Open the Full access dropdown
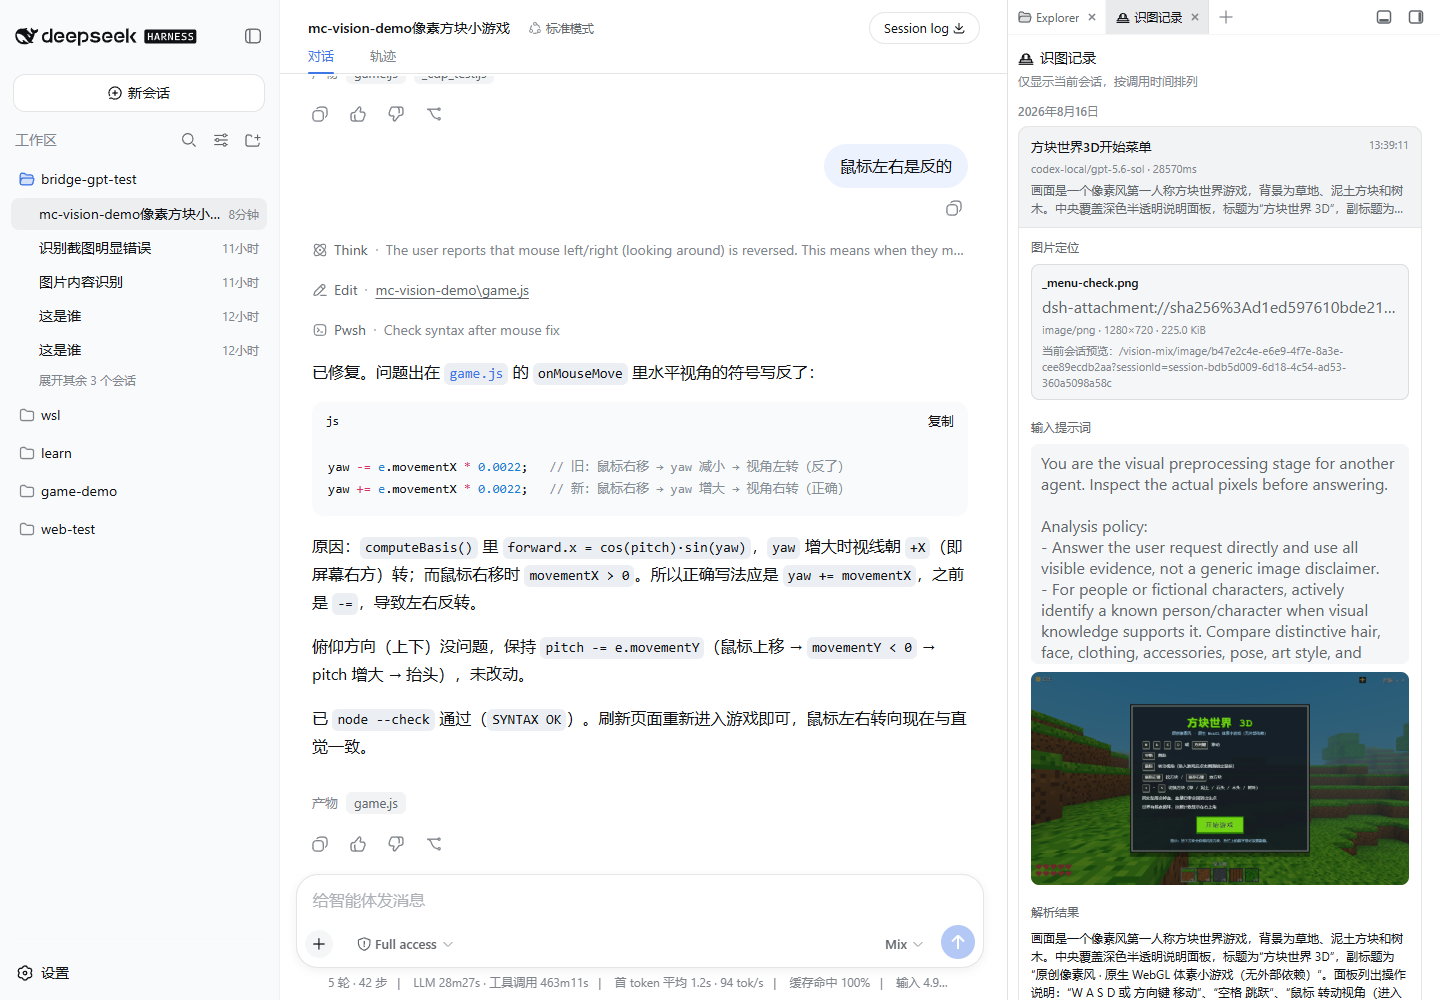The width and height of the screenshot is (1440, 1000). coord(405,944)
